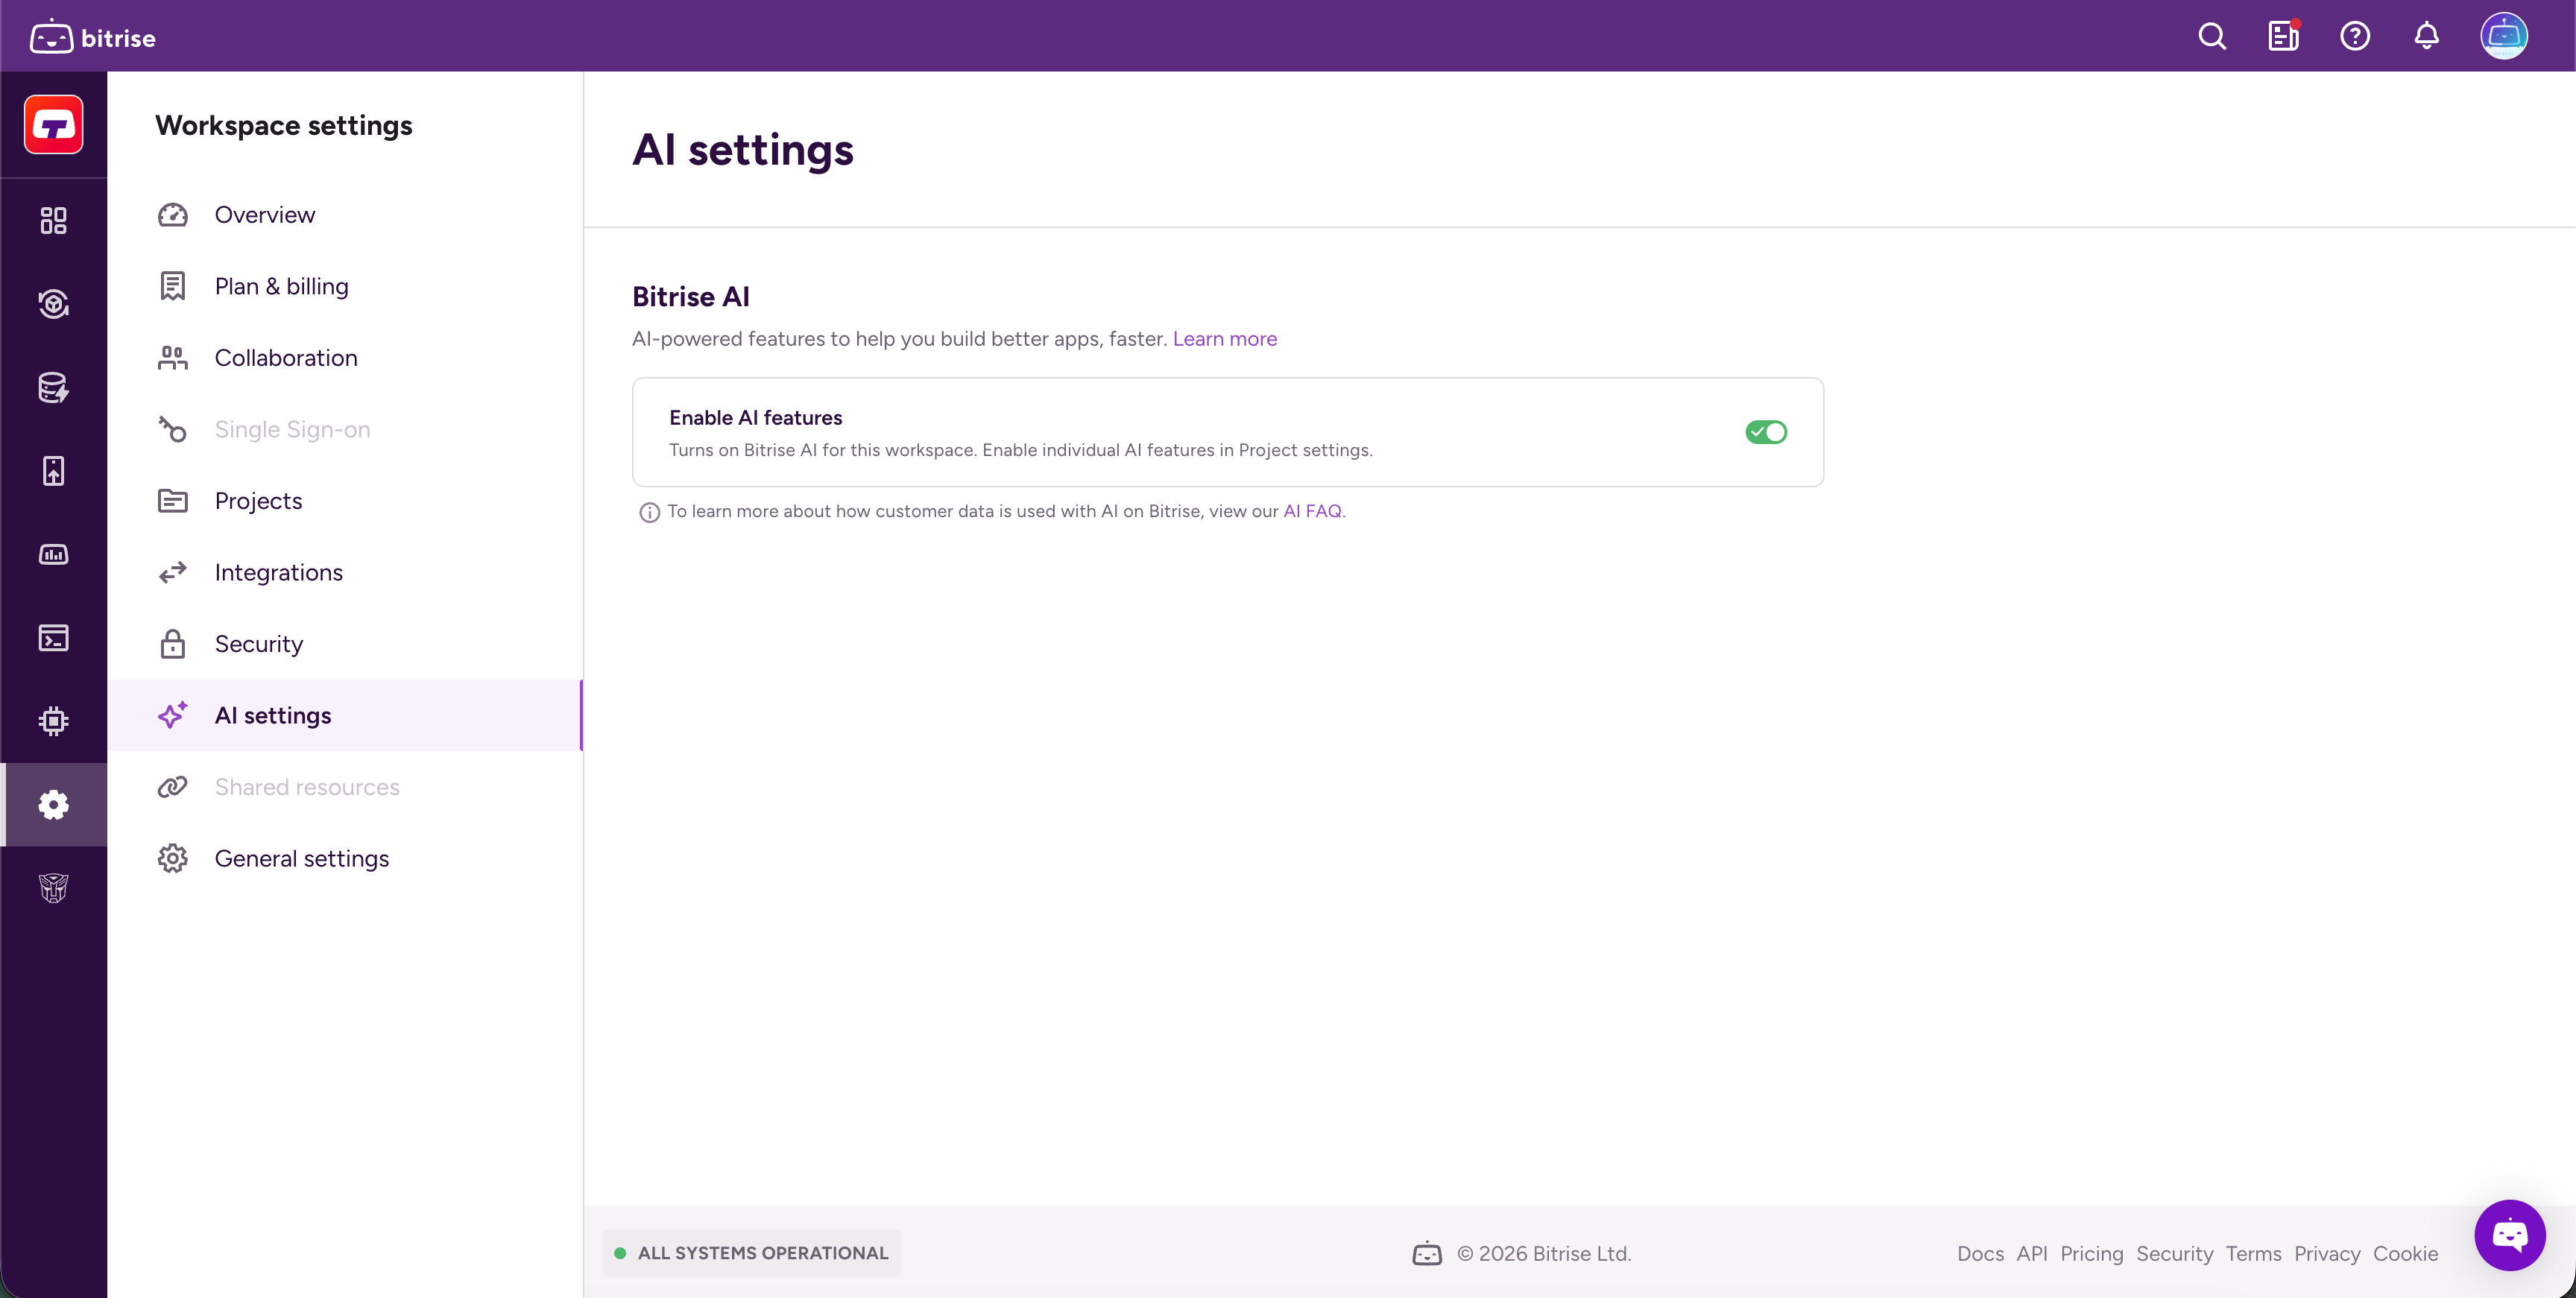The image size is (2576, 1298).
Task: Open Projects settings
Action: point(345,501)
